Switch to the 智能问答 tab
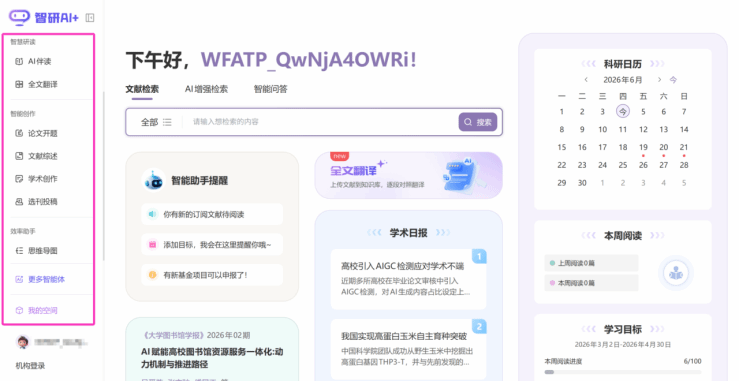The width and height of the screenshot is (740, 381). 270,89
